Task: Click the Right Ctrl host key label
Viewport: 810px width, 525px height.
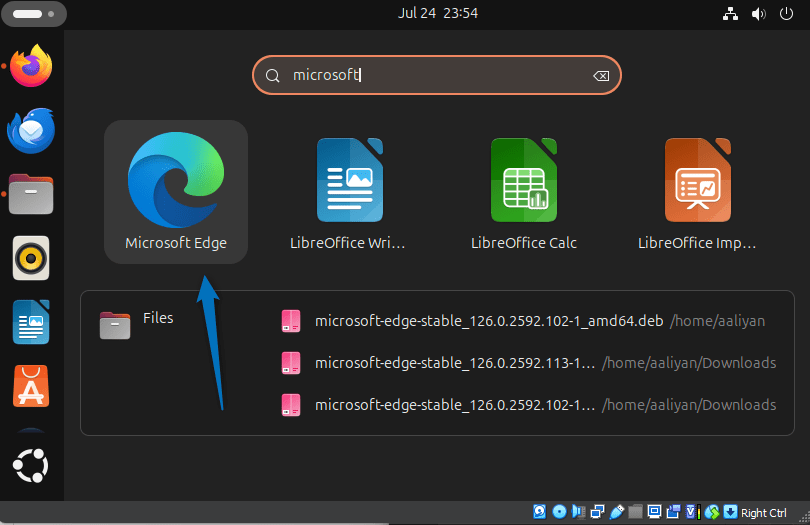Action: [764, 513]
